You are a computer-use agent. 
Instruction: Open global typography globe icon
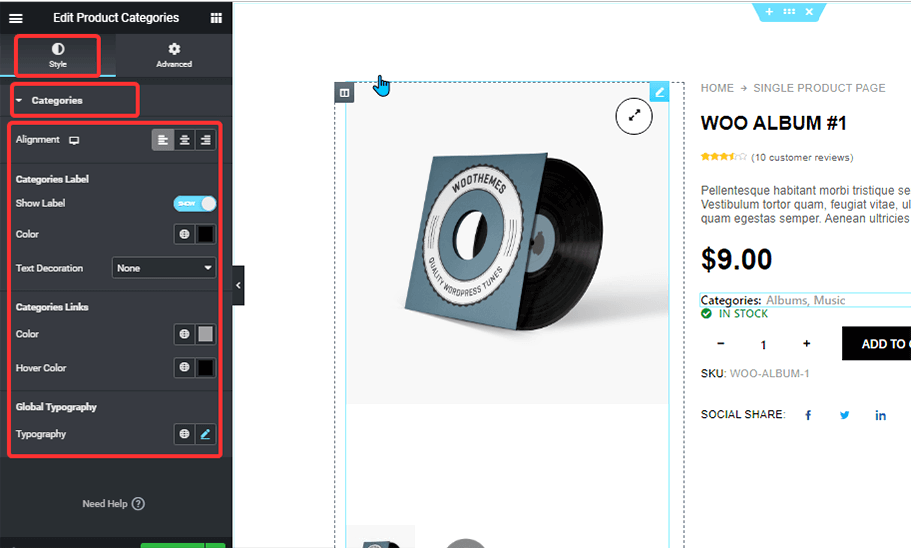click(184, 434)
